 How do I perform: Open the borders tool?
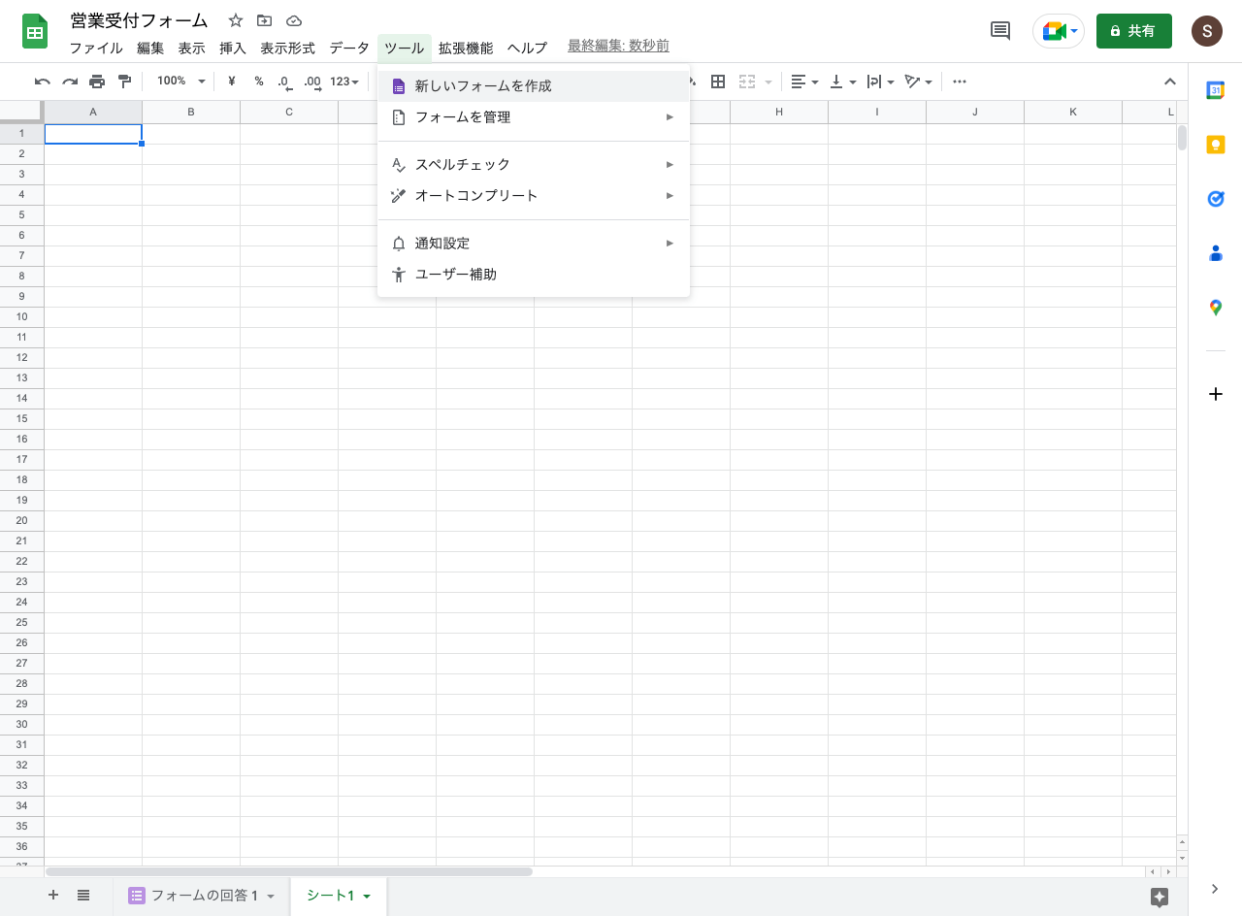tap(718, 81)
